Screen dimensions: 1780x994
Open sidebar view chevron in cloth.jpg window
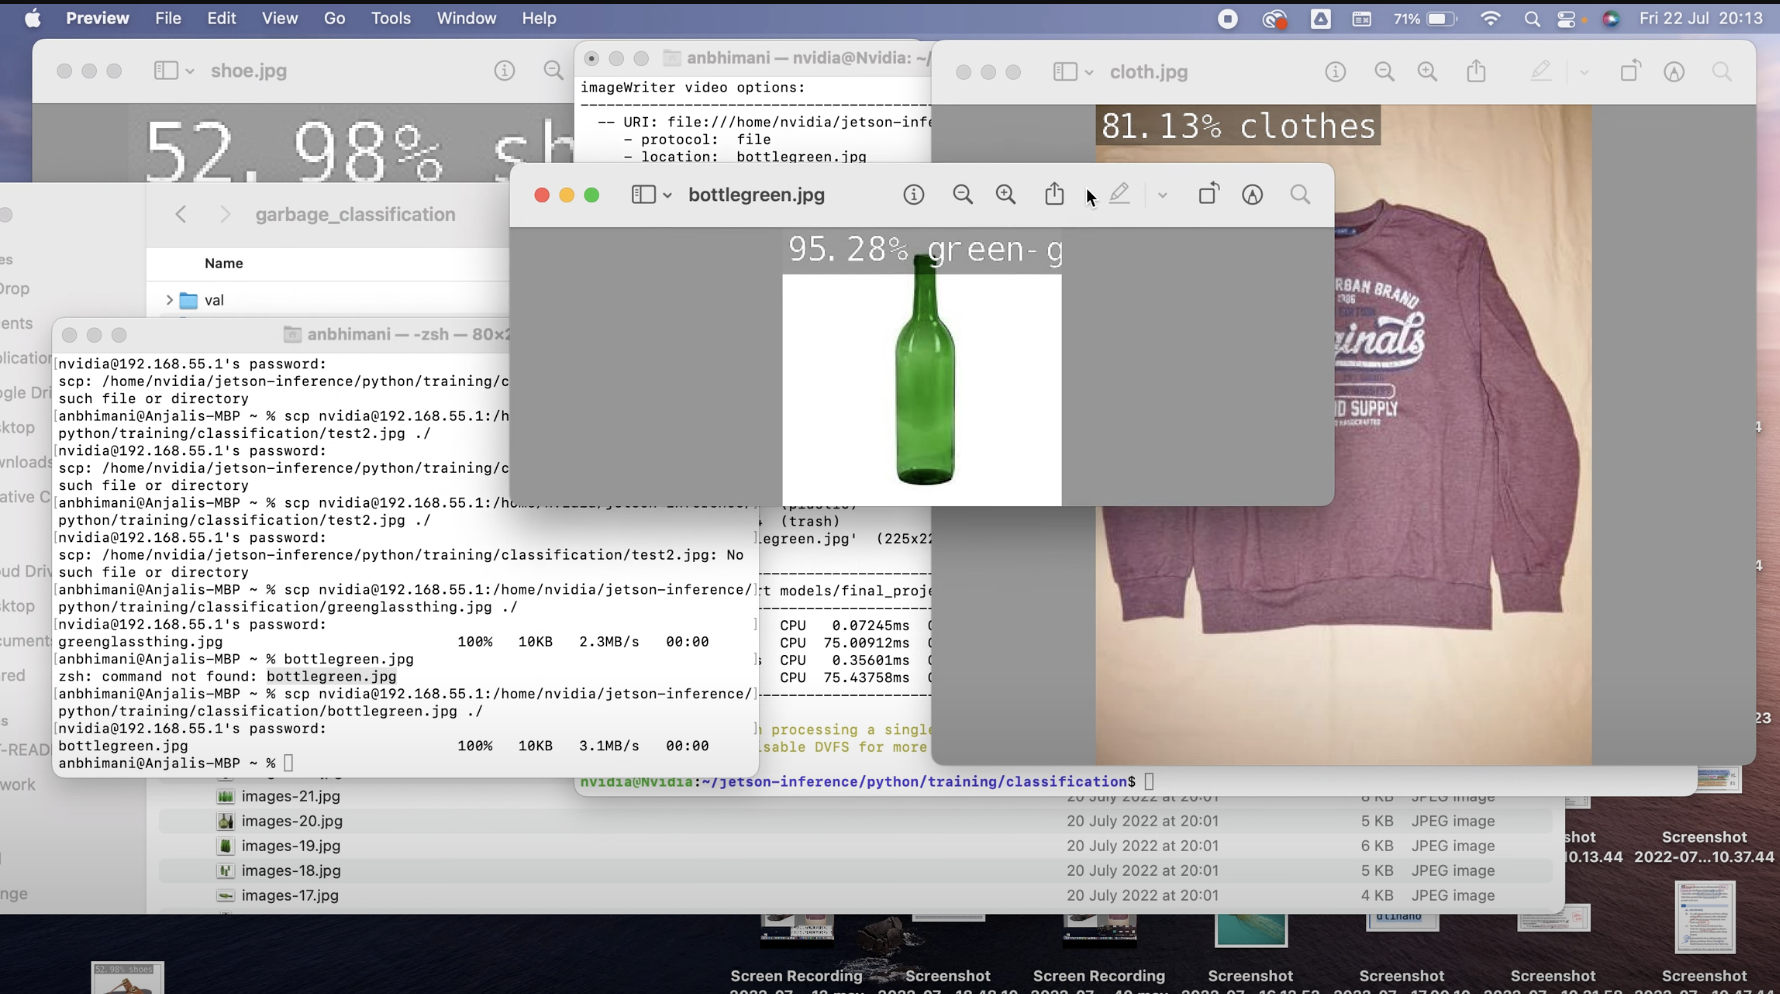(x=1089, y=72)
